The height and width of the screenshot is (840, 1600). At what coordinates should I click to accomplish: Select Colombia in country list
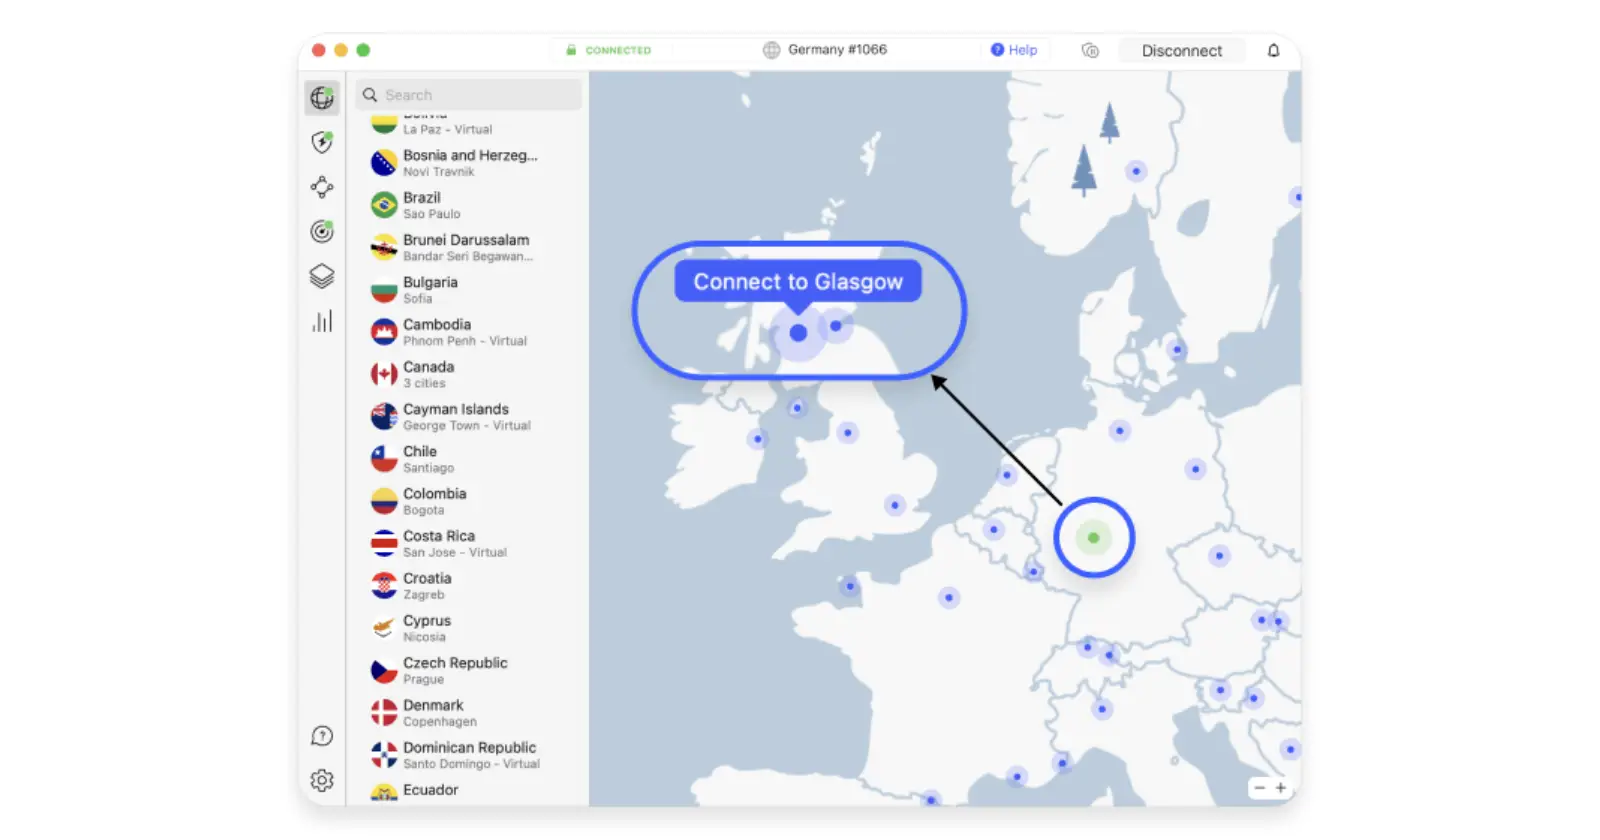pyautogui.click(x=469, y=501)
